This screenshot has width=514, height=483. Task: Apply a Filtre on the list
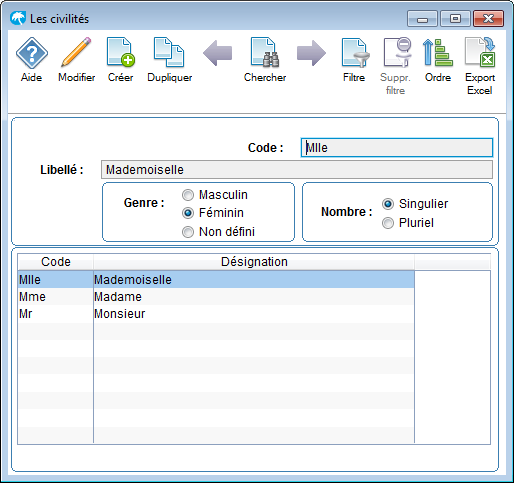point(355,52)
